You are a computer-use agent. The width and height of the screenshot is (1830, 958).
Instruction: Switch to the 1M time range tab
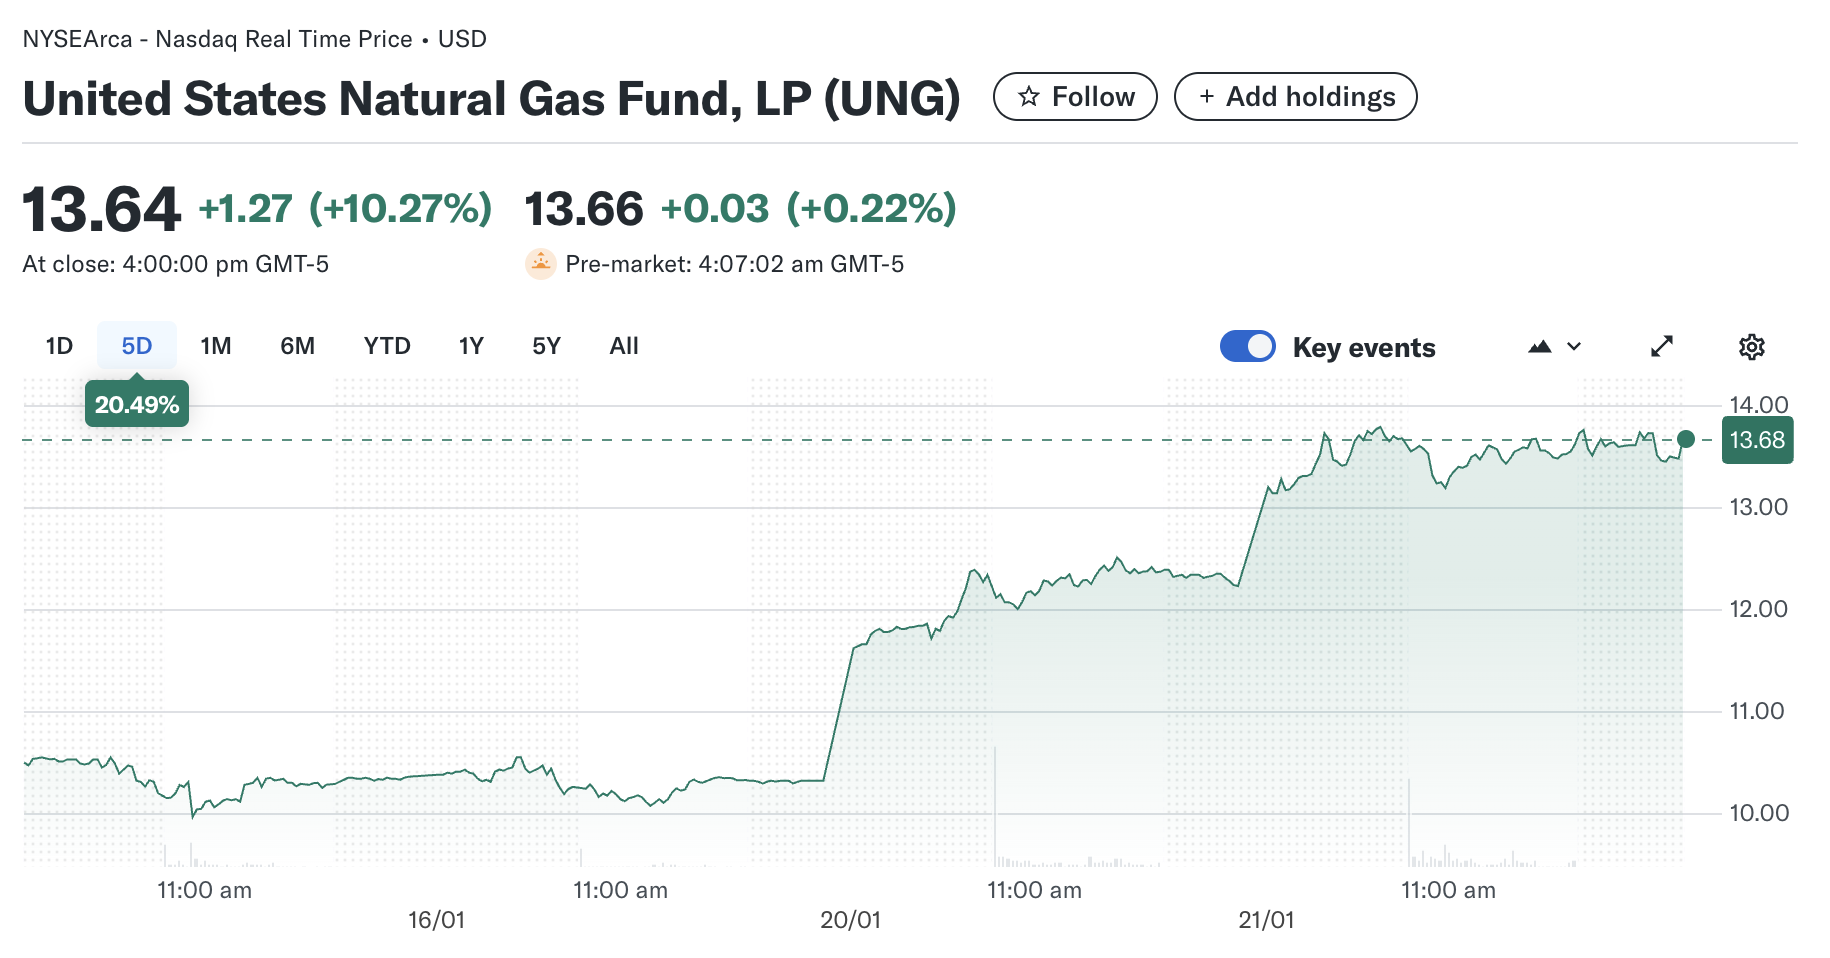pos(215,345)
